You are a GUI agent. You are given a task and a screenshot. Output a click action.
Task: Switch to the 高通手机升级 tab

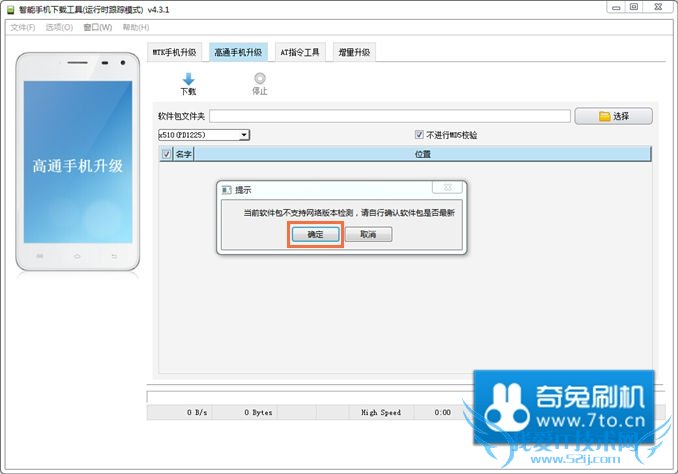tap(238, 52)
